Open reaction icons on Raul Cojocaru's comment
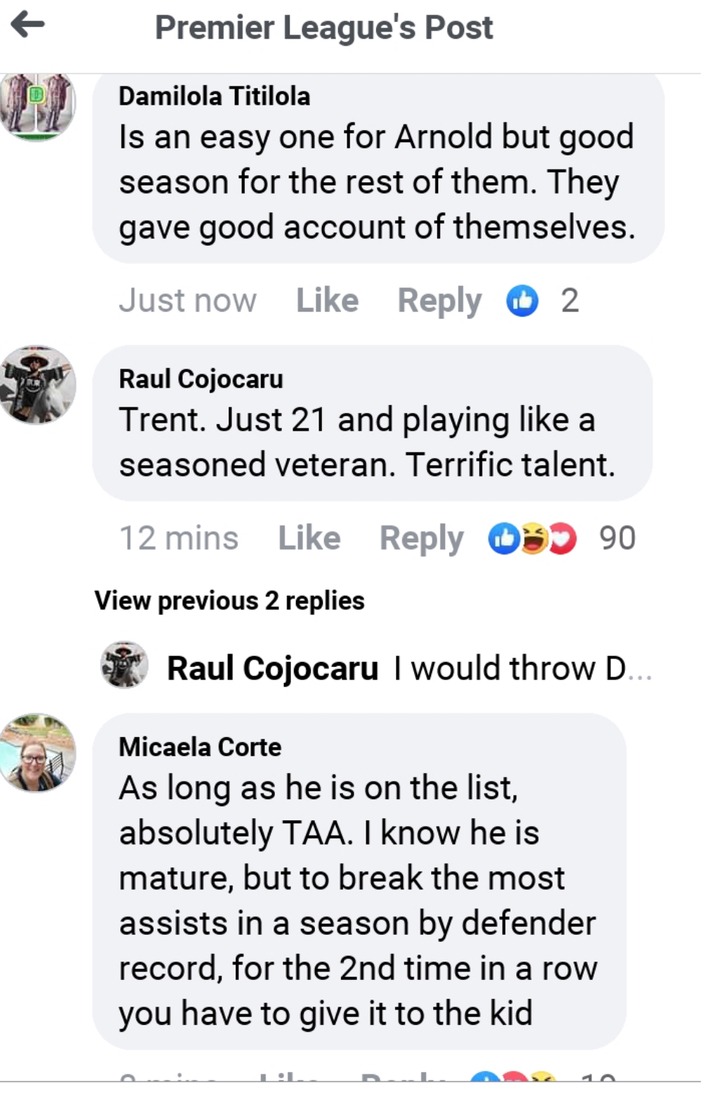Image resolution: width=720 pixels, height=1110 pixels. click(x=532, y=539)
